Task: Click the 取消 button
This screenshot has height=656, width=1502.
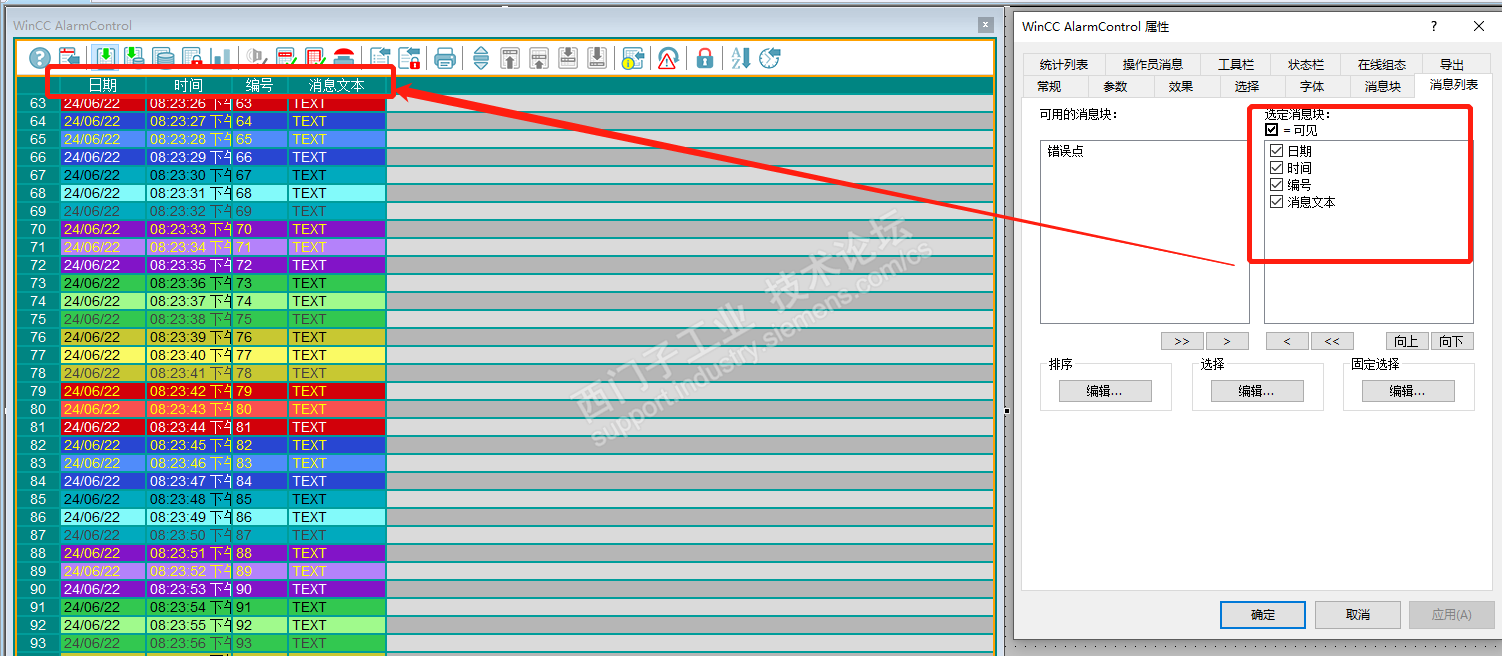Action: (1357, 614)
